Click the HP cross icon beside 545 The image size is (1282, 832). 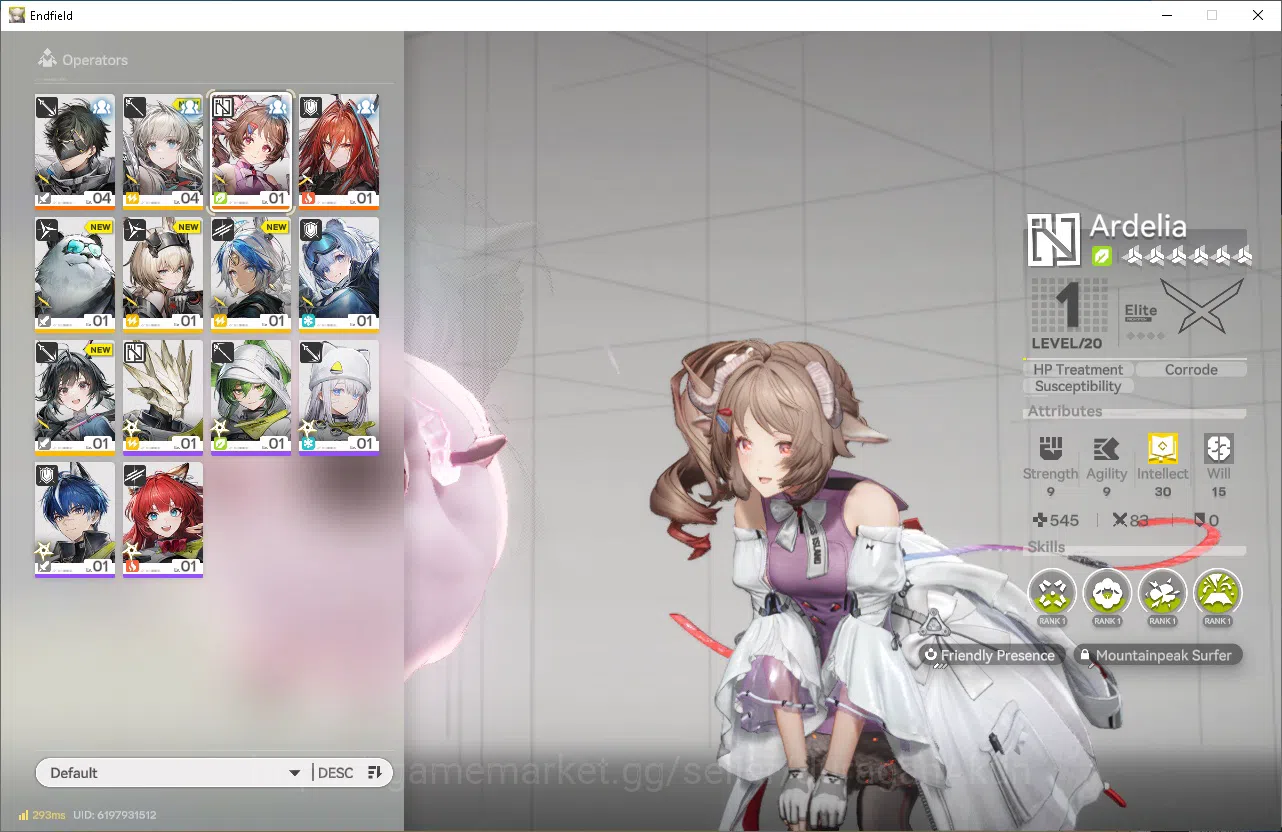coord(1040,520)
